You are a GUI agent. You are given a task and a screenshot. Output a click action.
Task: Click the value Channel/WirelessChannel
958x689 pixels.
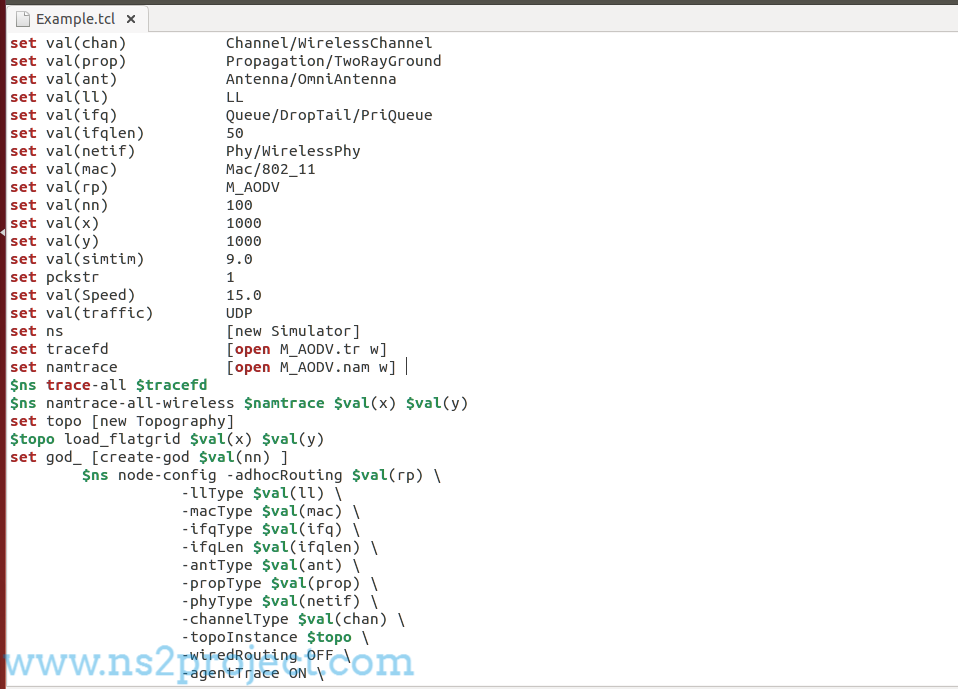(x=329, y=43)
